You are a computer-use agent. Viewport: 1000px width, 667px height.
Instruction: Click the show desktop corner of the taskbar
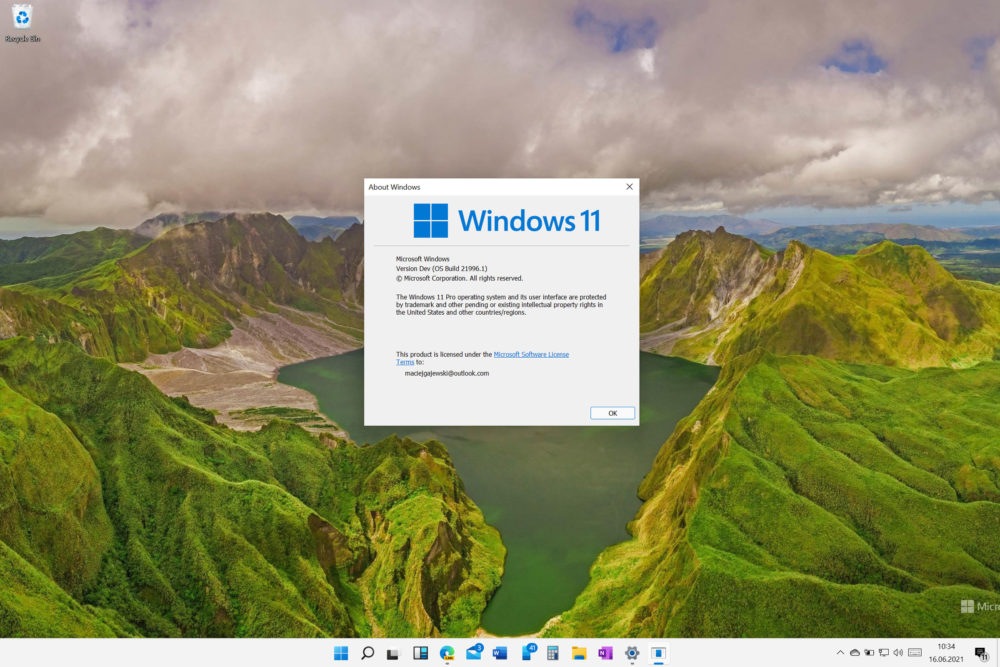point(997,653)
